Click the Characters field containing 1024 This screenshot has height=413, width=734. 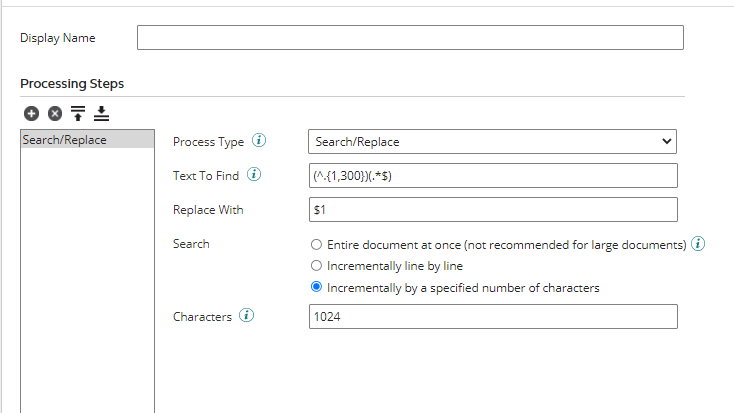(492, 317)
